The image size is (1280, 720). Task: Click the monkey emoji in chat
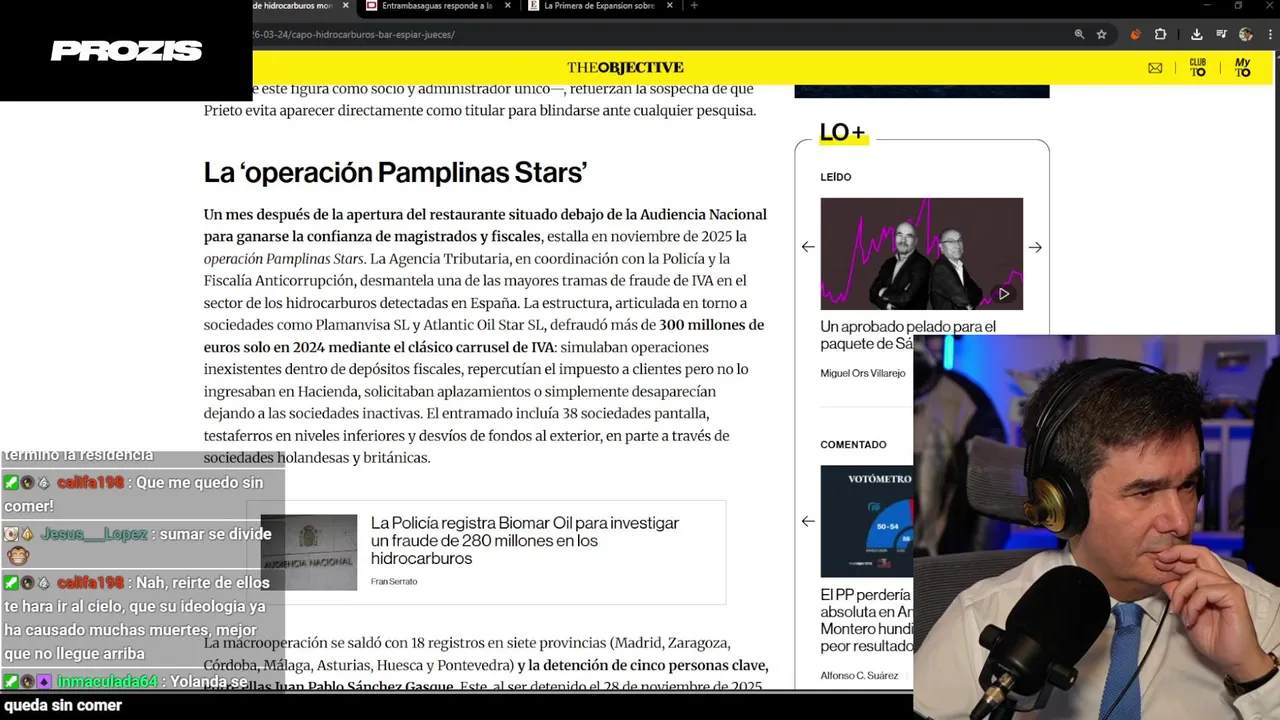(x=17, y=555)
